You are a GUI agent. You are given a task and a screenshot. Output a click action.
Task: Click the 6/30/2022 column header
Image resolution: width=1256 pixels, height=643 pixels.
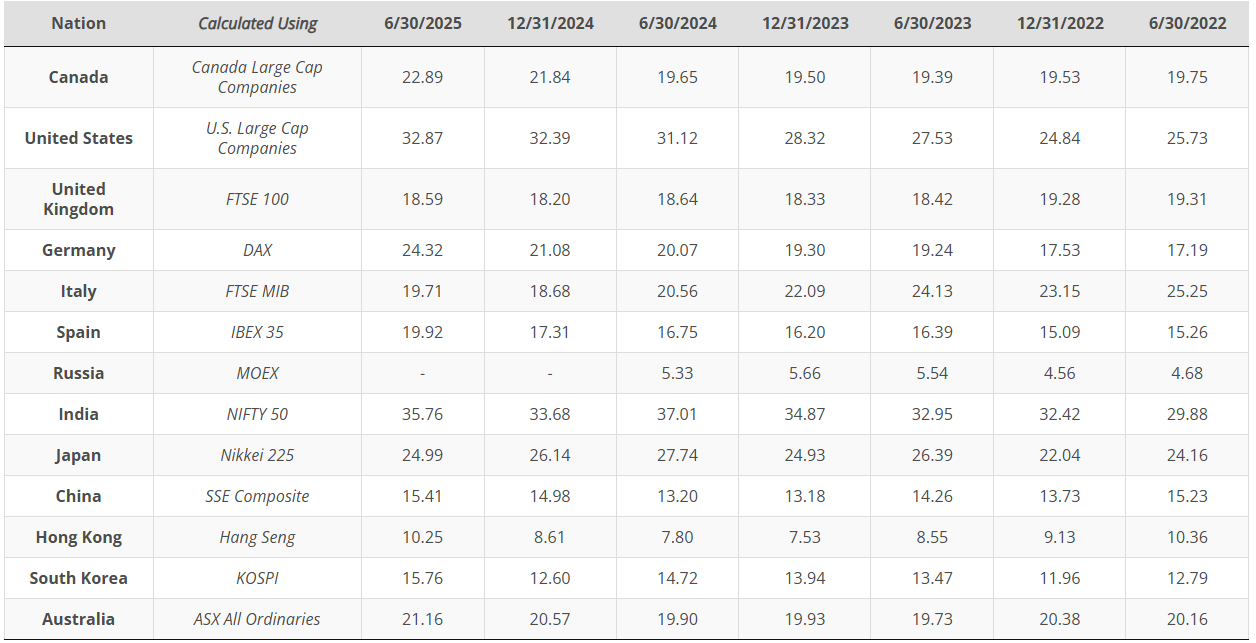click(x=1187, y=23)
